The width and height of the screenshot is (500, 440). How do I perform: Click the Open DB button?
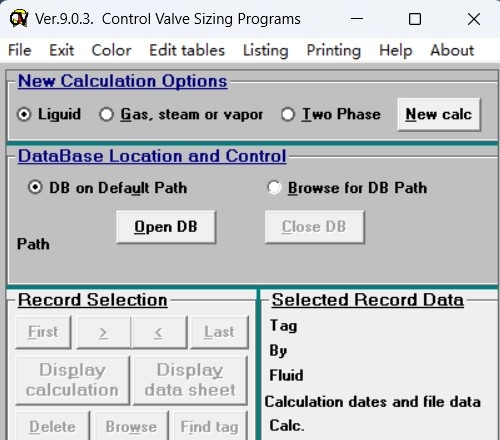(x=166, y=227)
